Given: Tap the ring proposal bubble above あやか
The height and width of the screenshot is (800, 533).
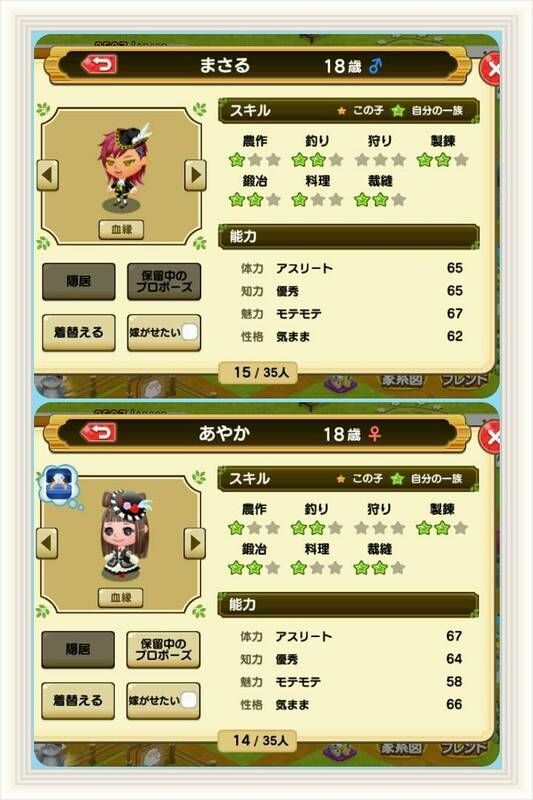Looking at the screenshot, I should coord(60,484).
